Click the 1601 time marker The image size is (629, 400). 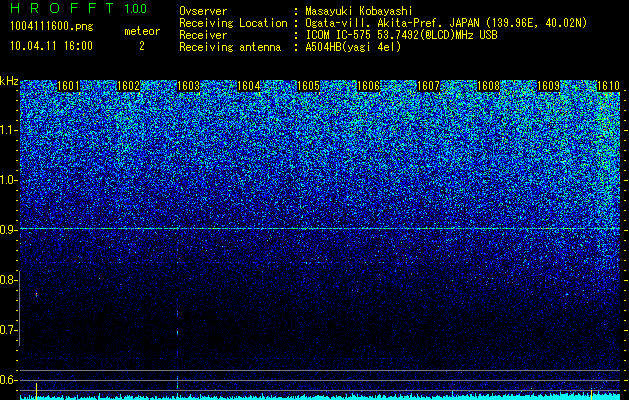pos(68,86)
